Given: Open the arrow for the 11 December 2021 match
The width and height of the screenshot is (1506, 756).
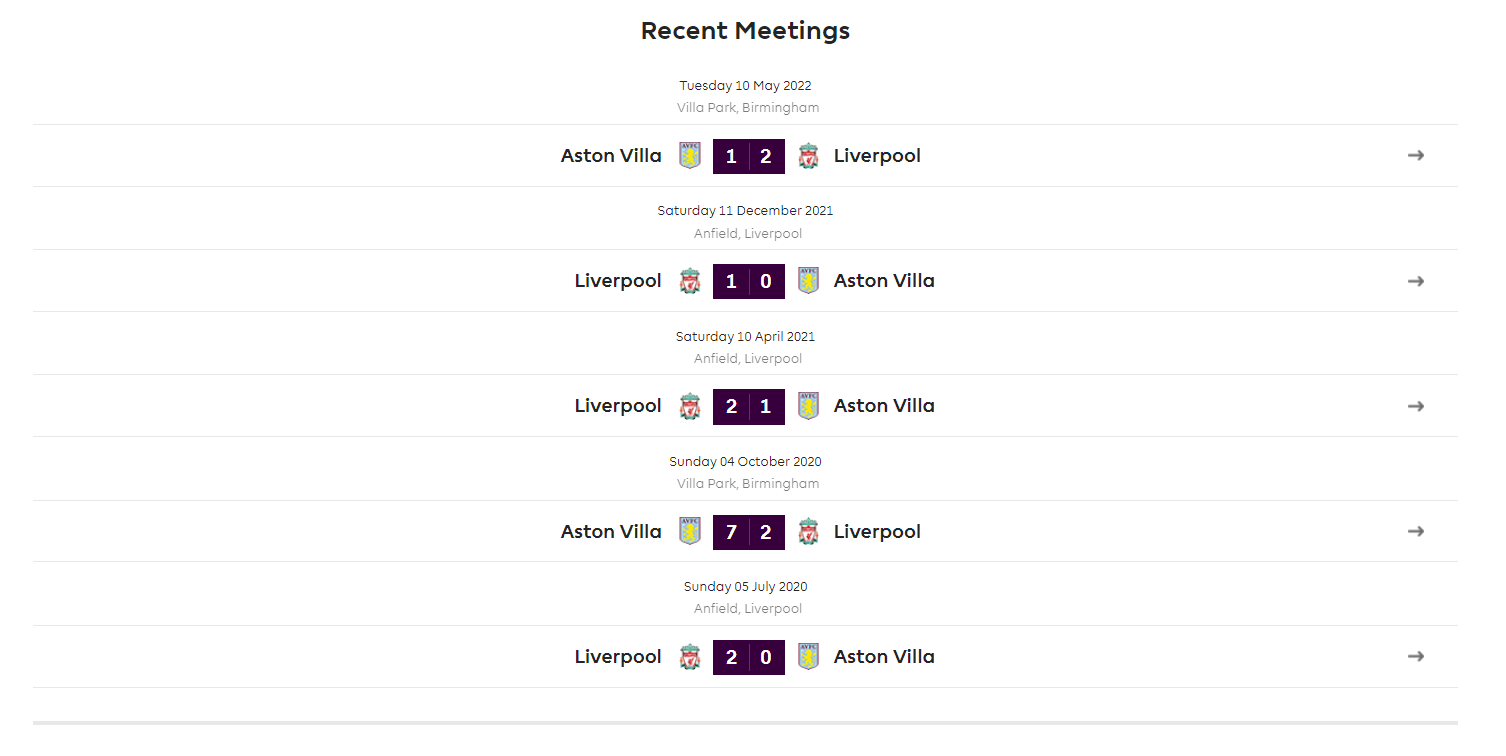Looking at the screenshot, I should pos(1416,281).
